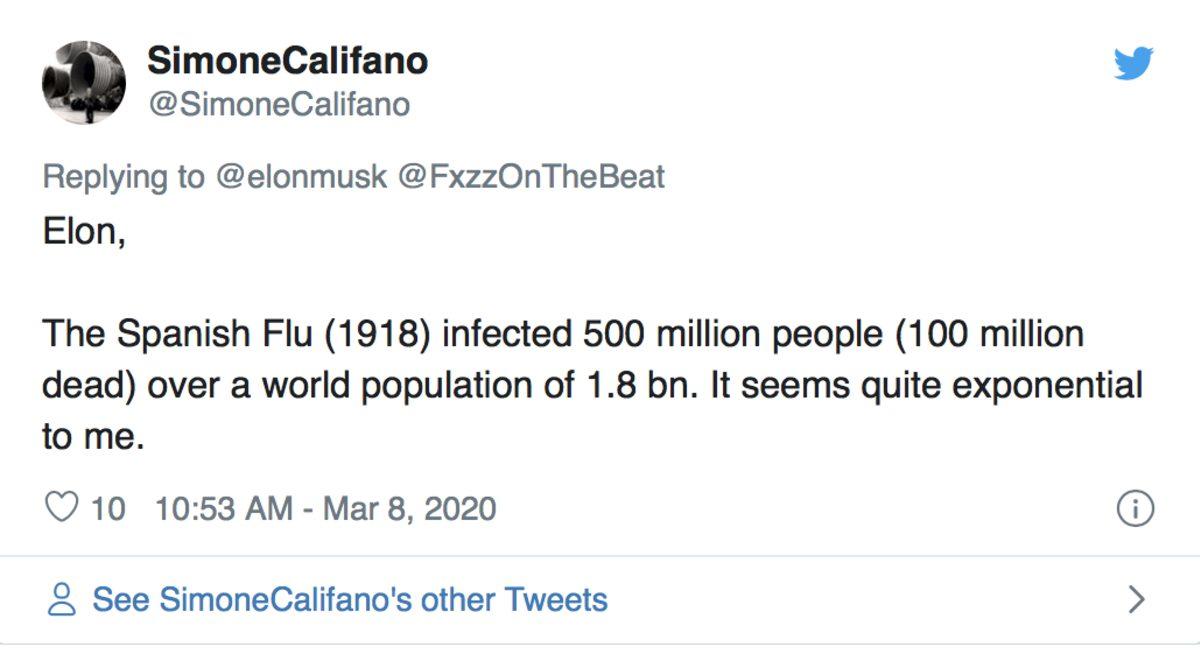
Task: Open the gray @SimoneCalifano handle
Action: (279, 104)
